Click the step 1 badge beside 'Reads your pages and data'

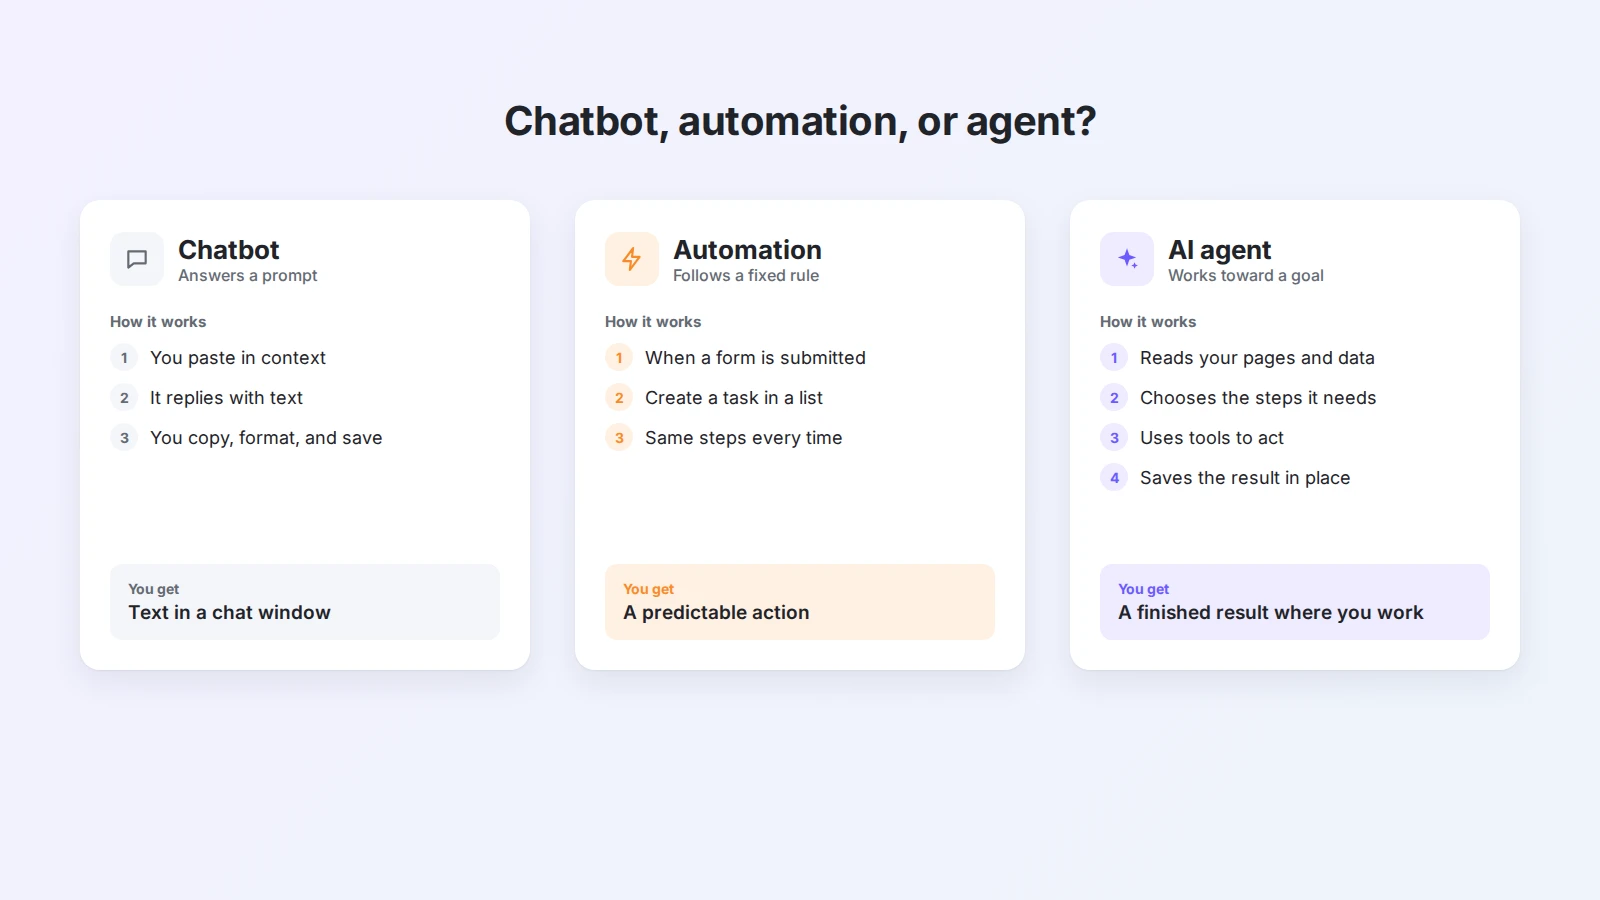pyautogui.click(x=1114, y=357)
